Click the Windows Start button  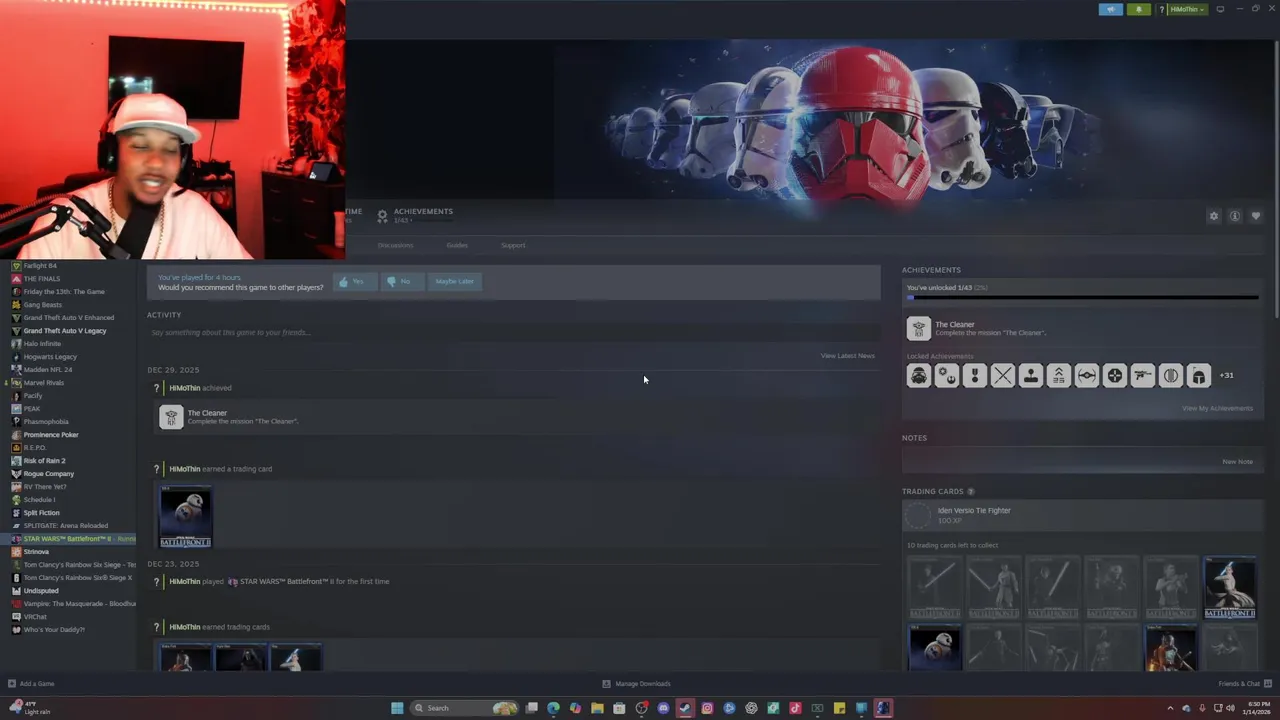(397, 708)
